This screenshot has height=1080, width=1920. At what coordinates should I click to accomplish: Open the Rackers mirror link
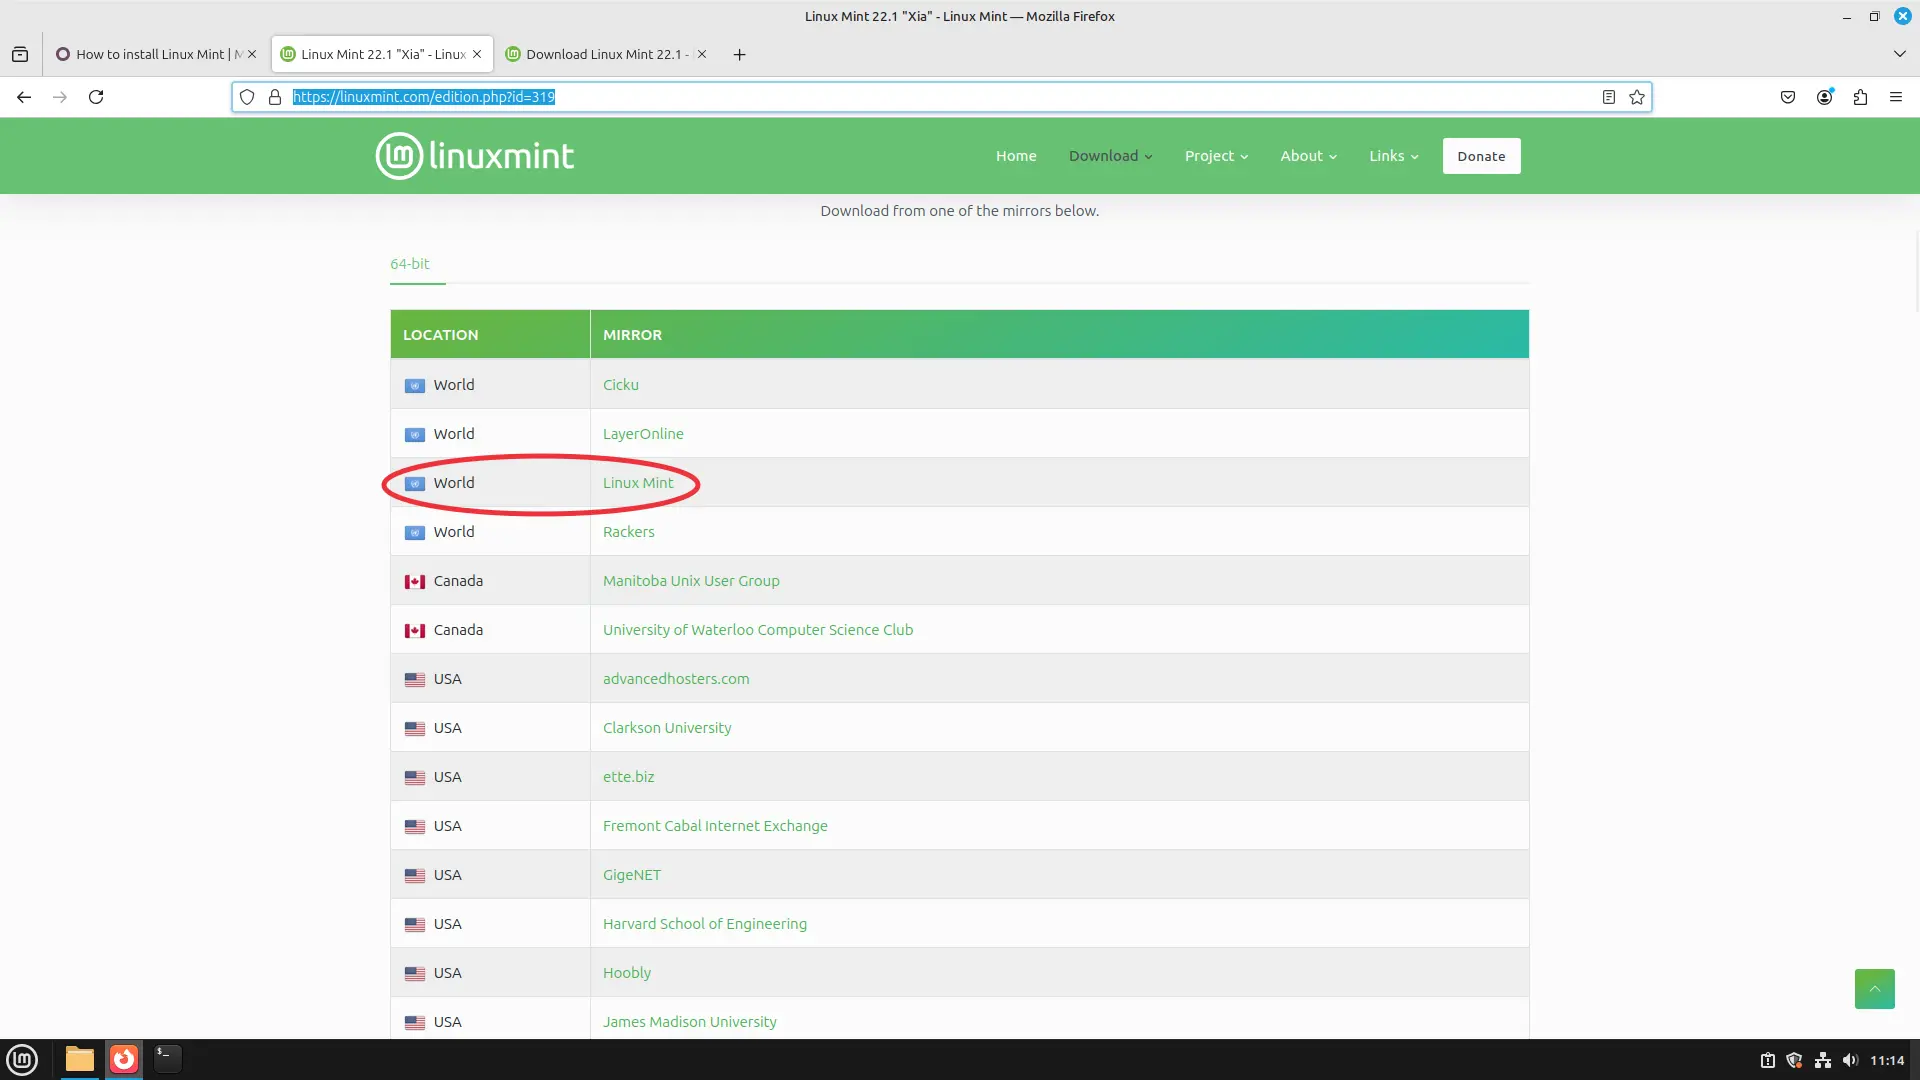[628, 532]
